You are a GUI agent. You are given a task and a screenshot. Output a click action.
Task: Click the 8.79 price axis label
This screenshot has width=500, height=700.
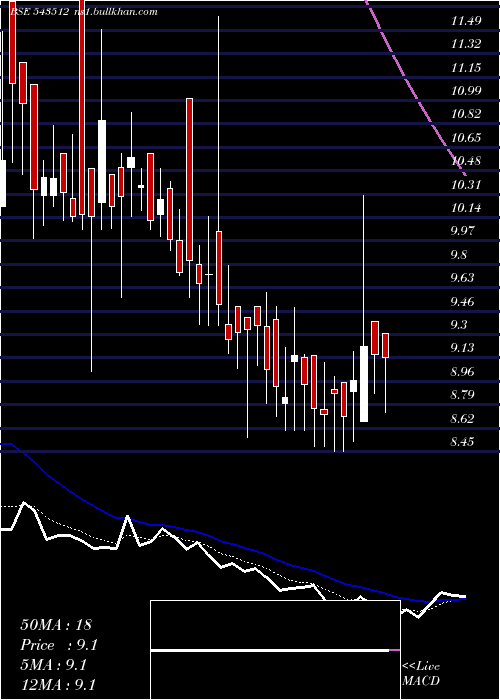tap(463, 395)
